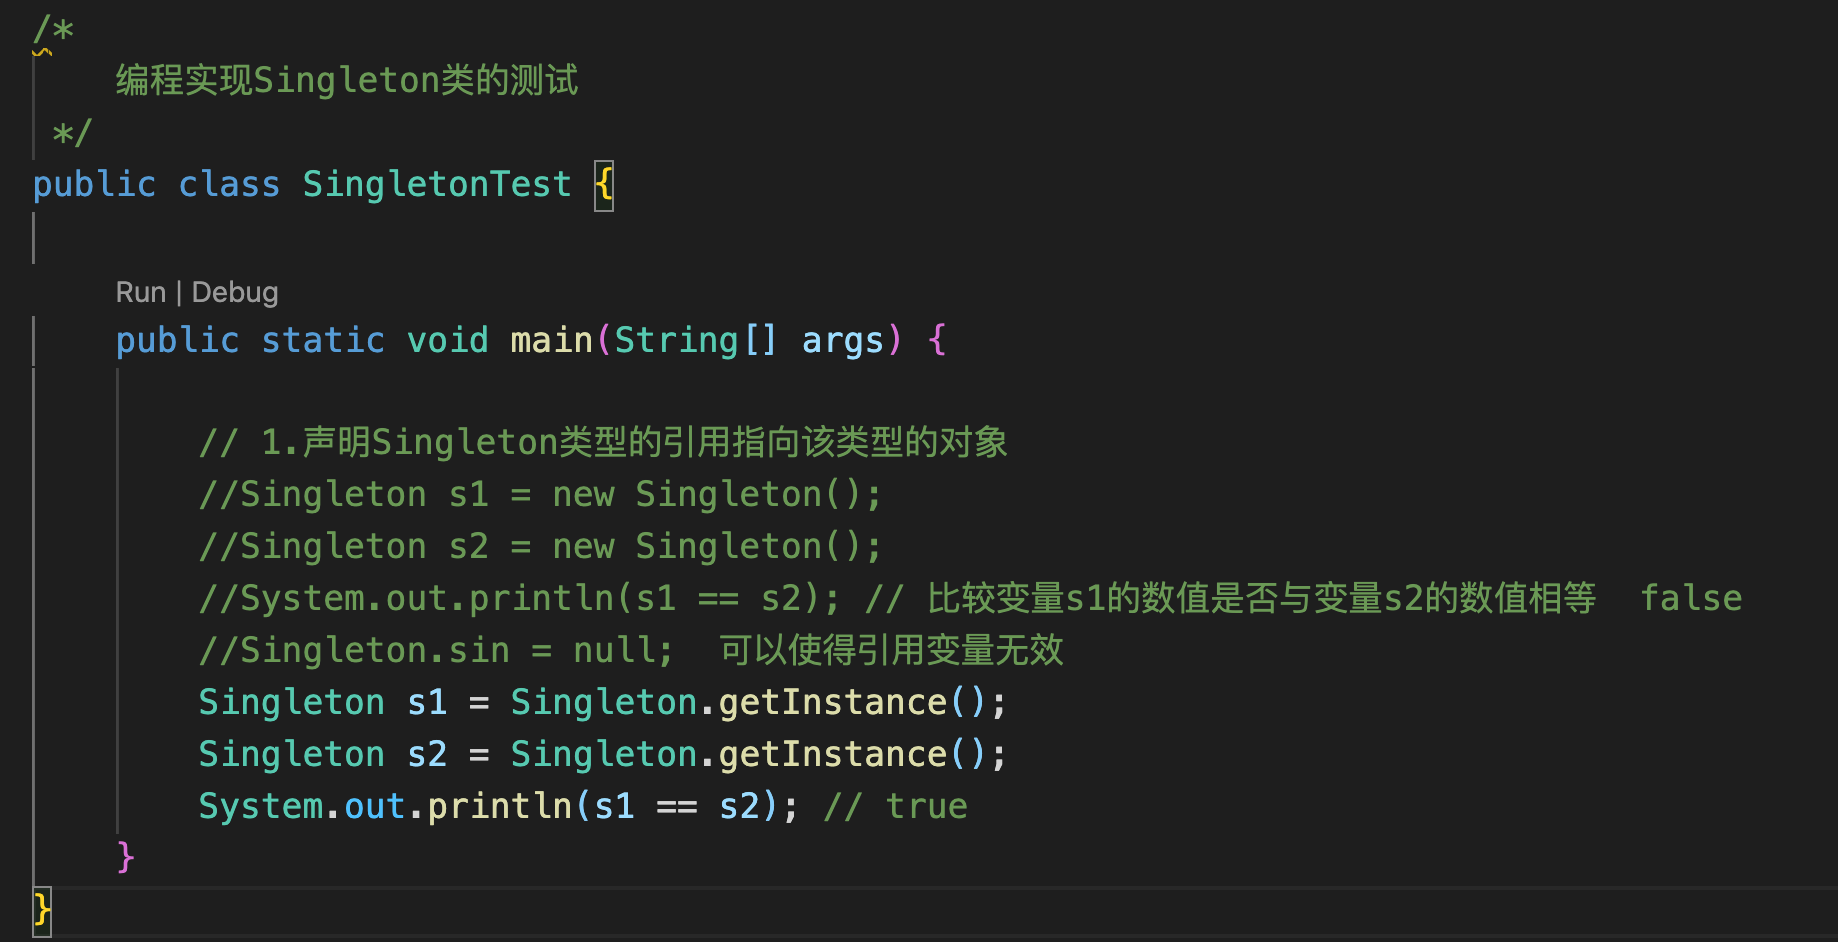The image size is (1838, 942).
Task: Click the Debug CodeLens link above main
Action: (x=235, y=292)
